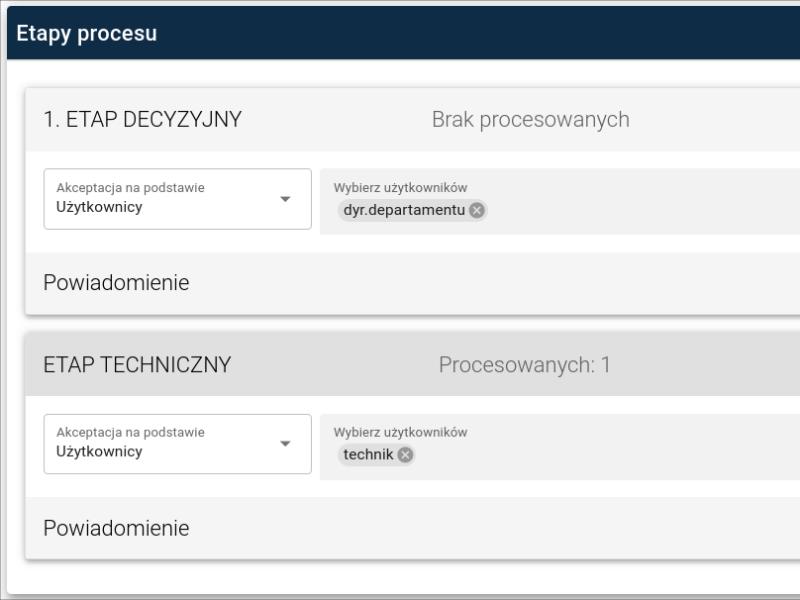Remove the technik user chip

(x=405, y=455)
